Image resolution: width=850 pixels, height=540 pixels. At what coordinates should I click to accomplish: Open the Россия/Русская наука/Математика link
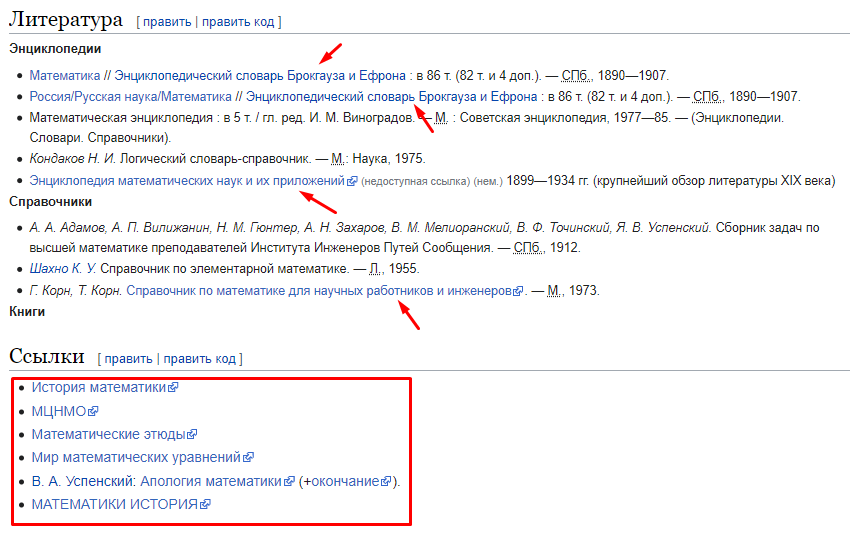point(130,96)
